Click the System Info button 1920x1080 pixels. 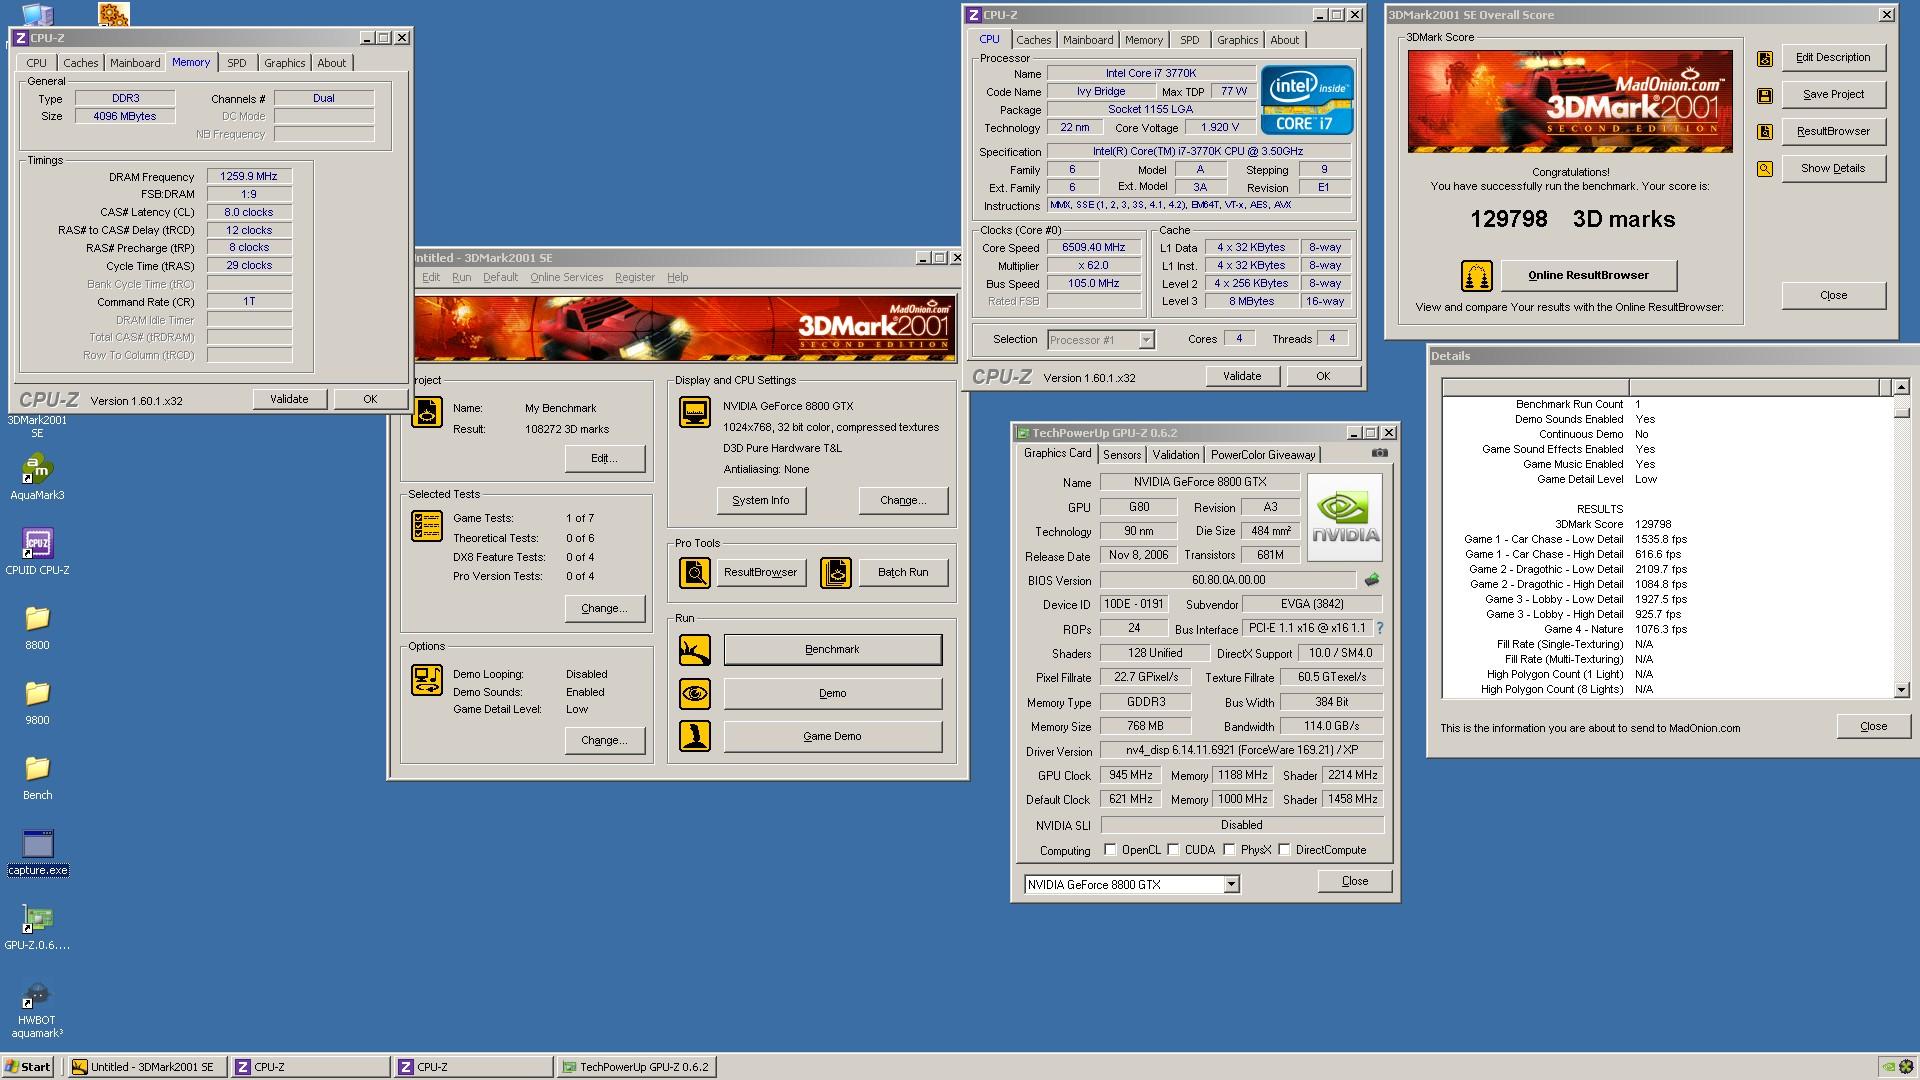tap(761, 501)
